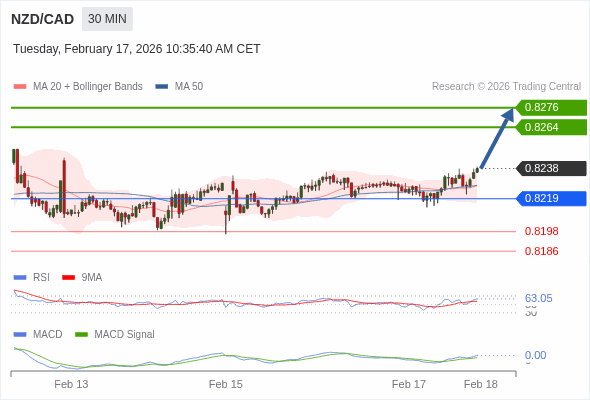Click the Feb 15 date axis label
Viewport: 590px width, 400px height.
226,384
